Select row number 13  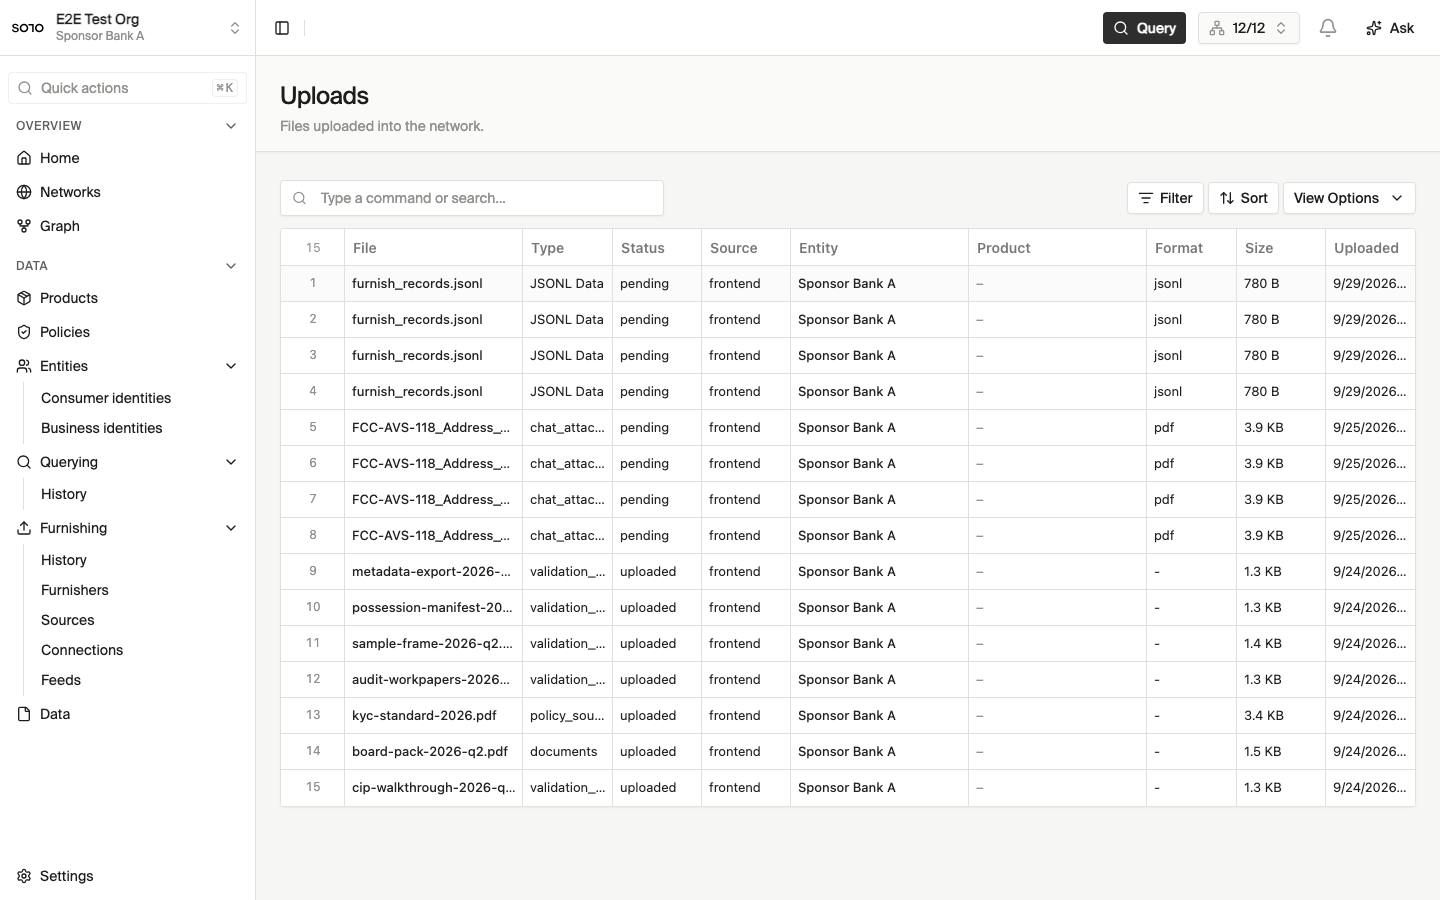[313, 715]
